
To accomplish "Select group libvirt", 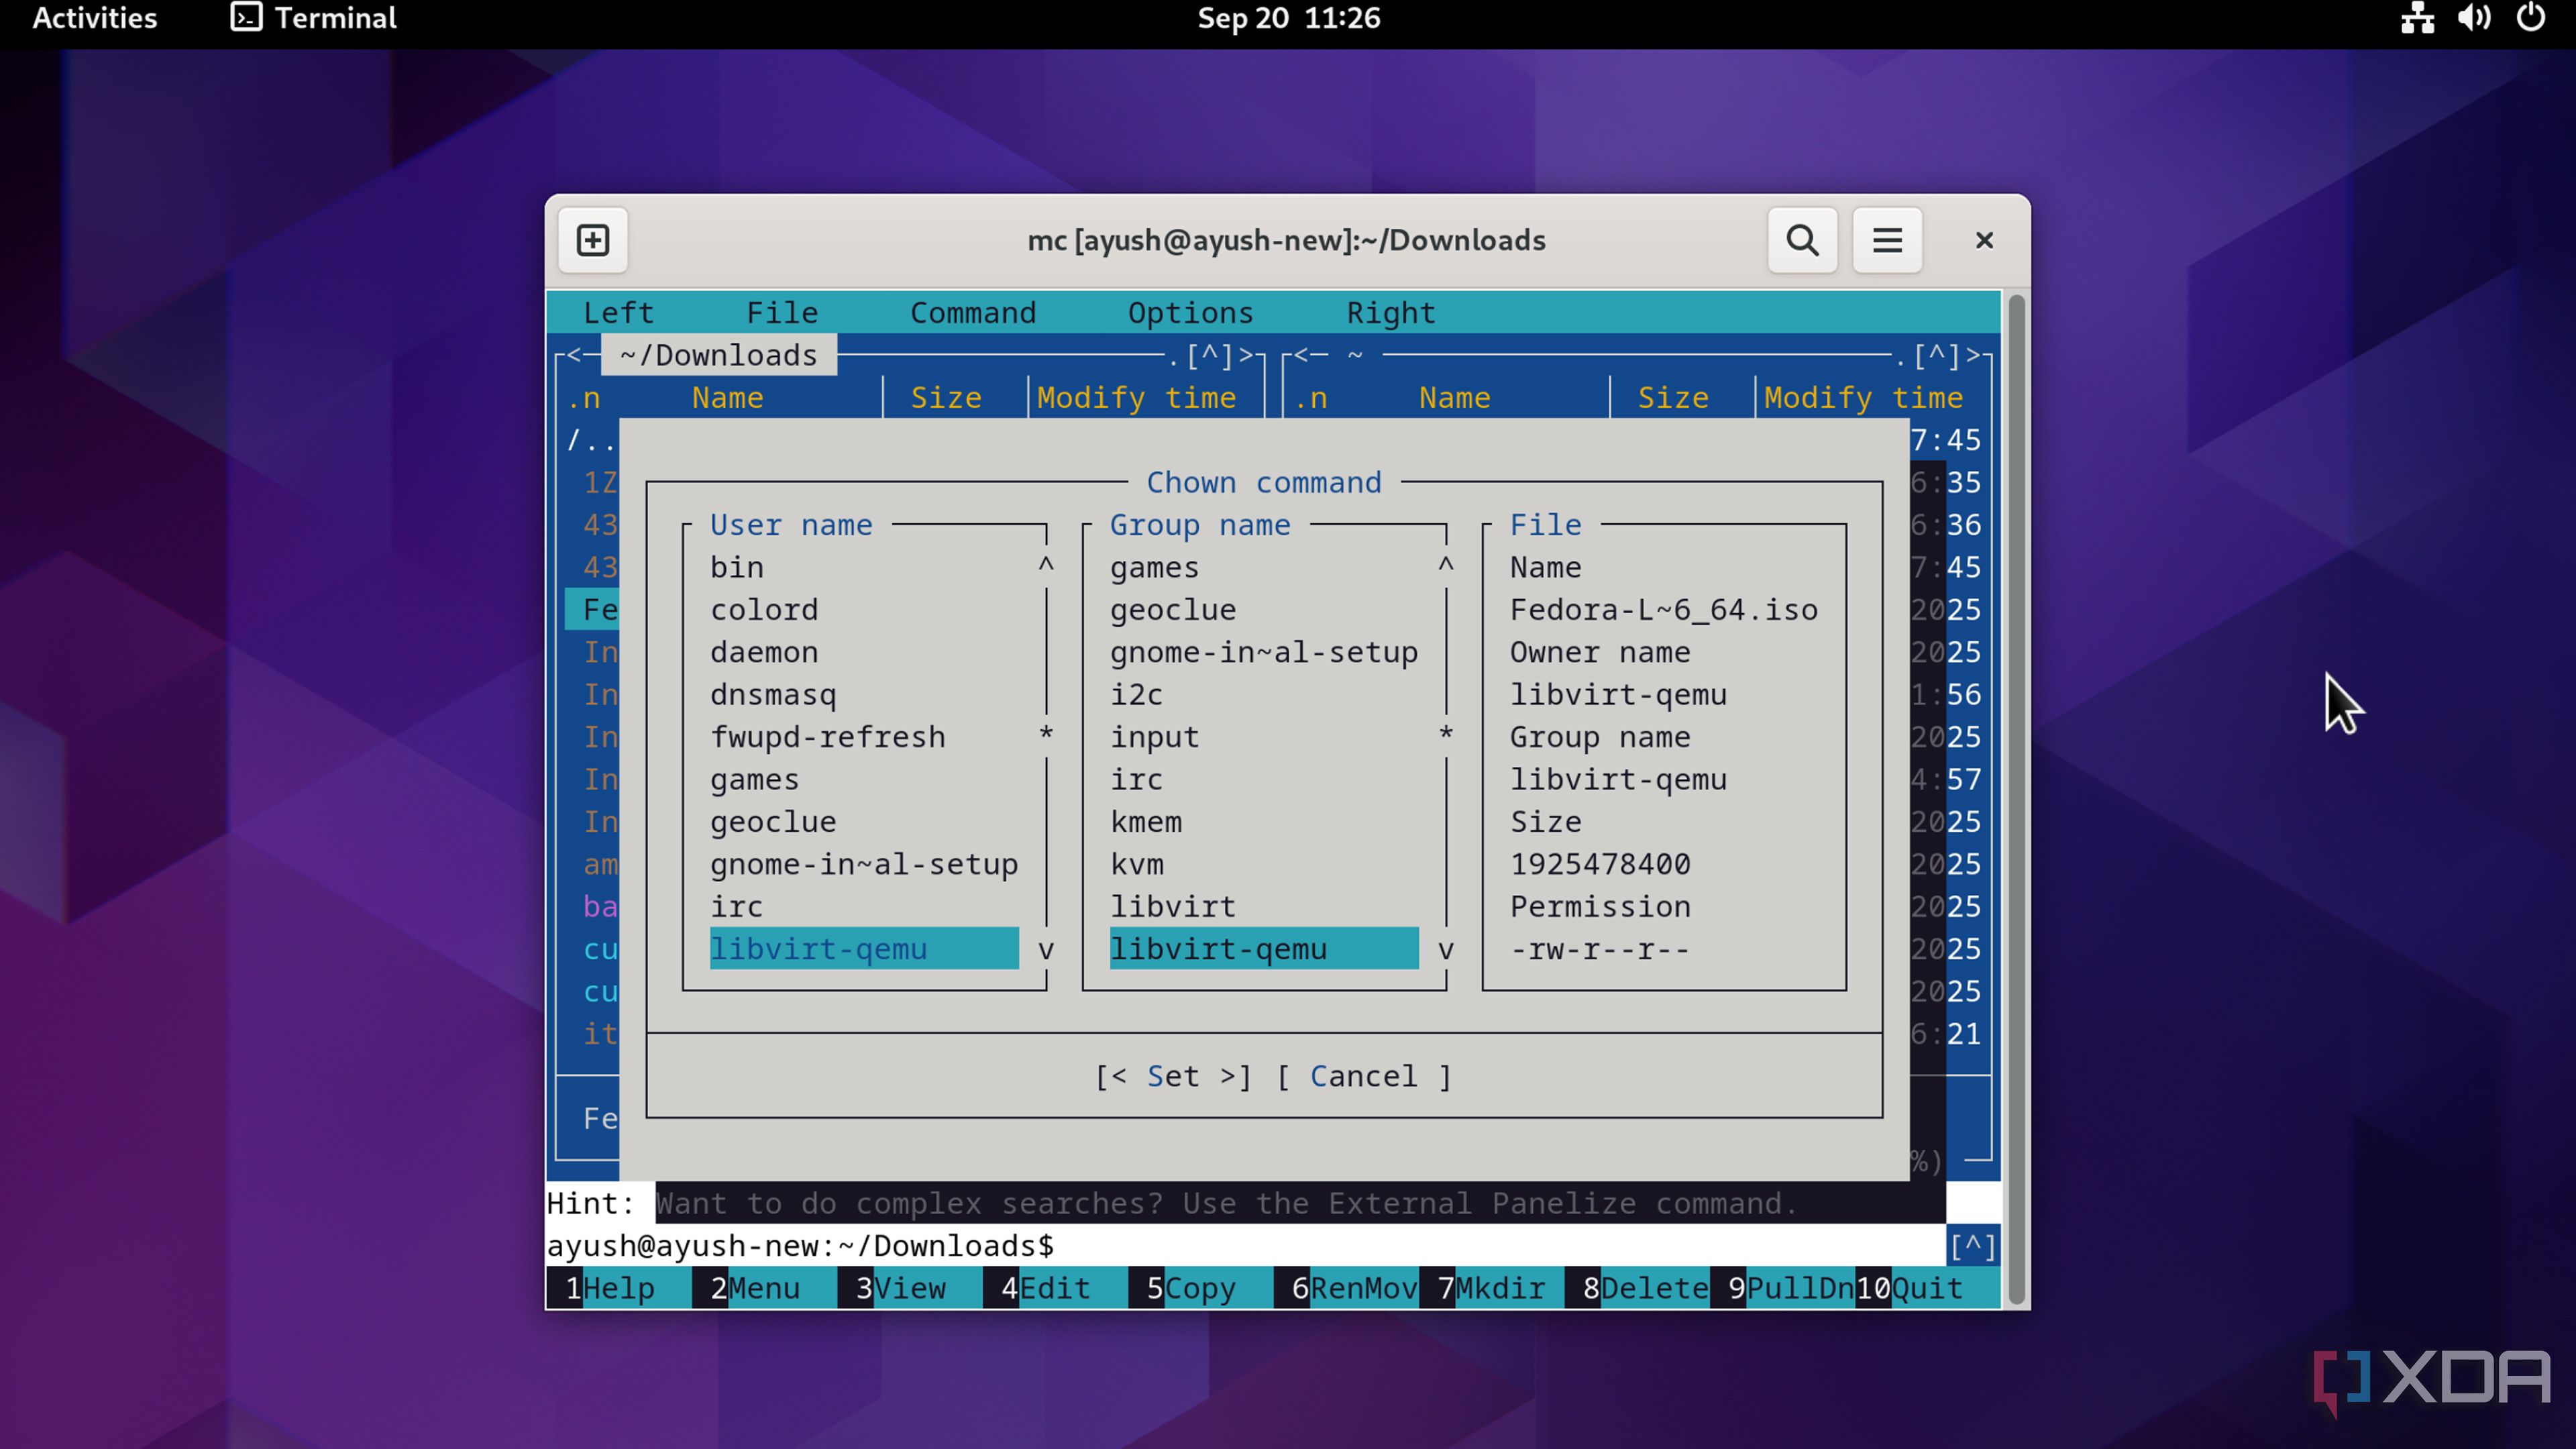I will tap(1264, 907).
